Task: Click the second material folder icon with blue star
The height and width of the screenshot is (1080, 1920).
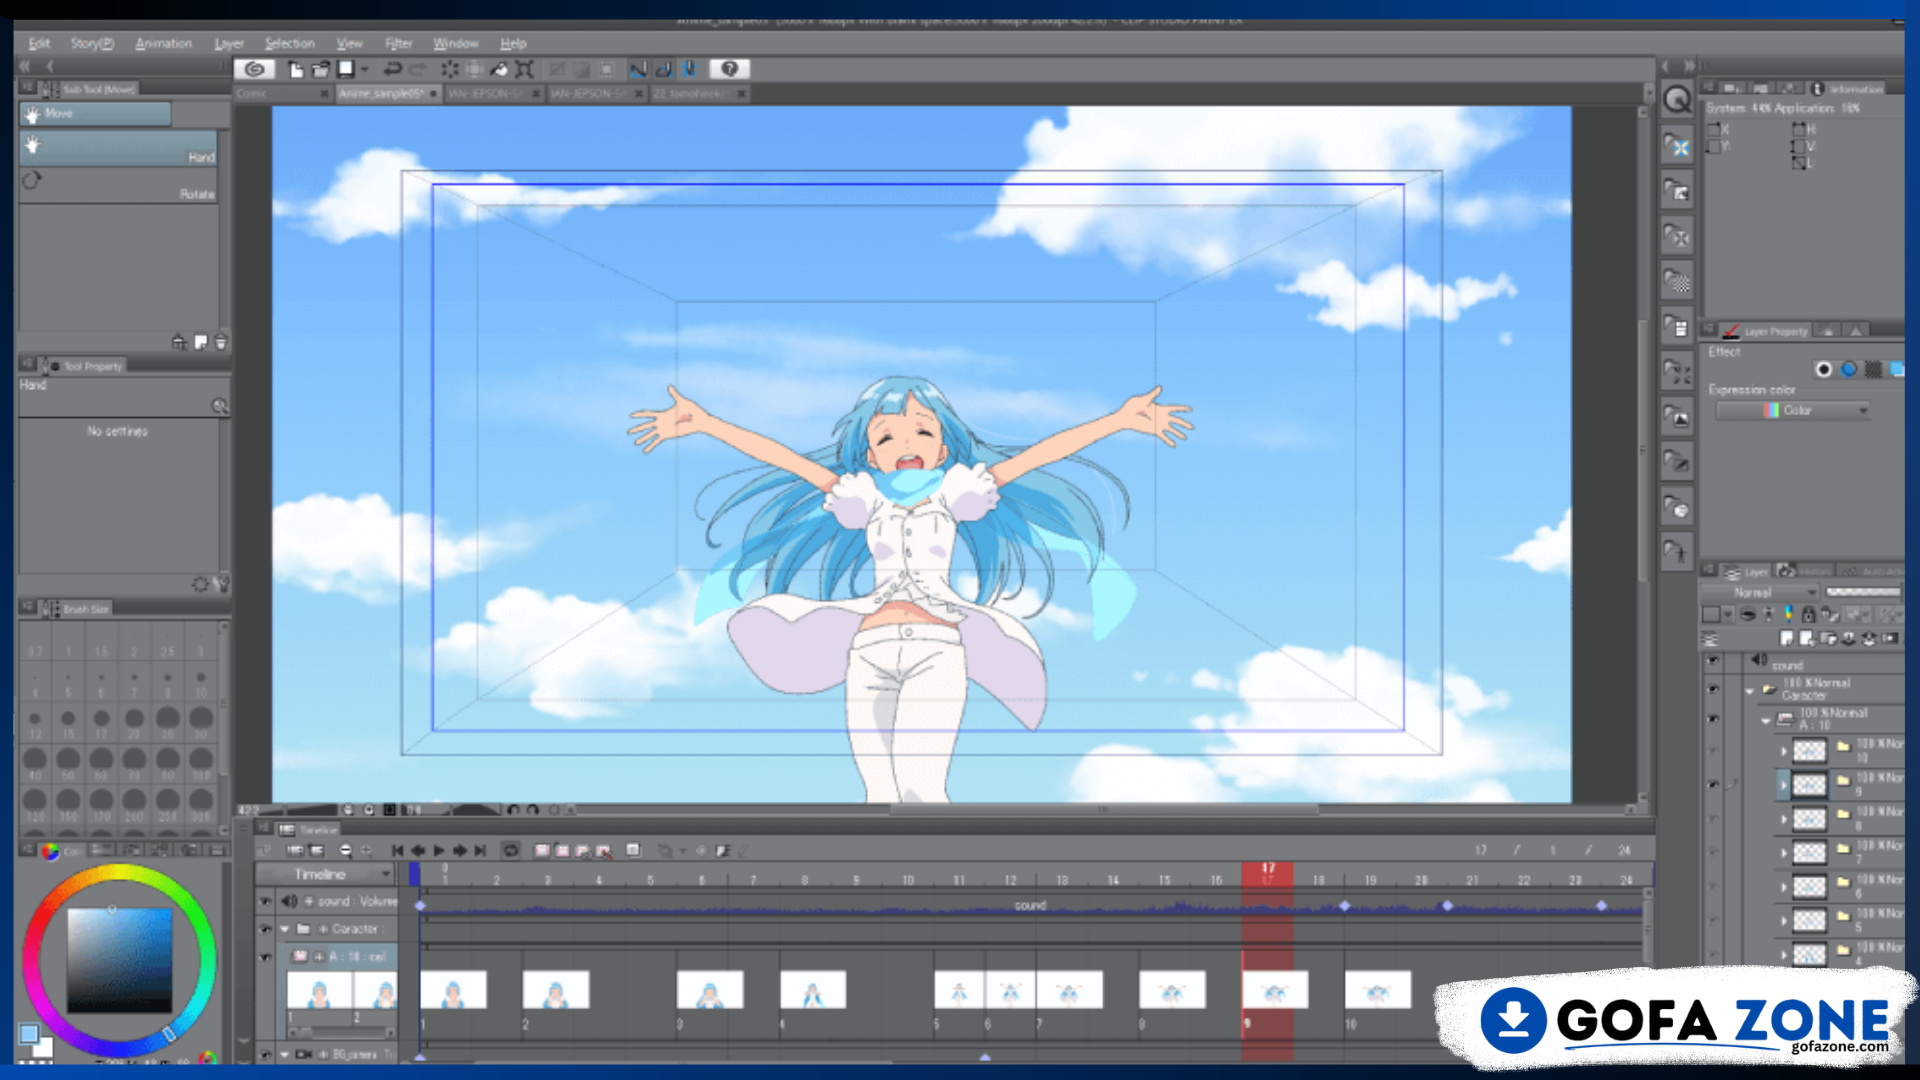Action: (x=1677, y=146)
